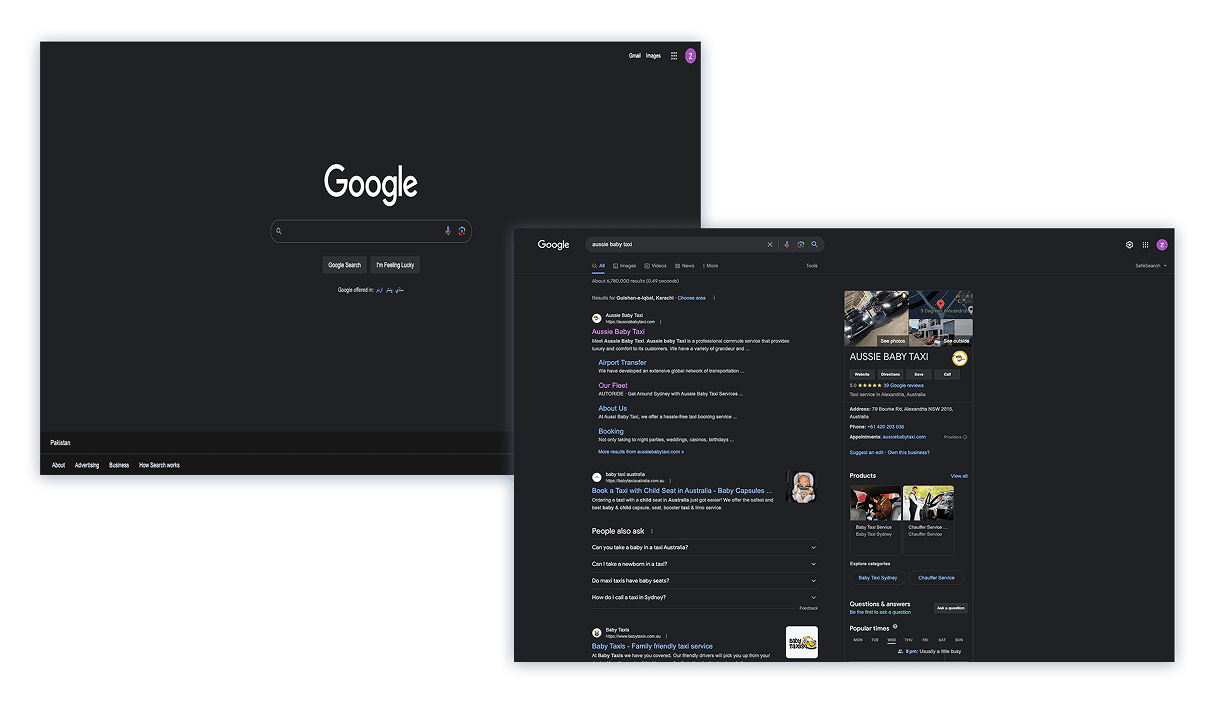Image resolution: width=1207 pixels, height=705 pixels.
Task: Open the Google apps grid on homepage
Action: point(674,56)
